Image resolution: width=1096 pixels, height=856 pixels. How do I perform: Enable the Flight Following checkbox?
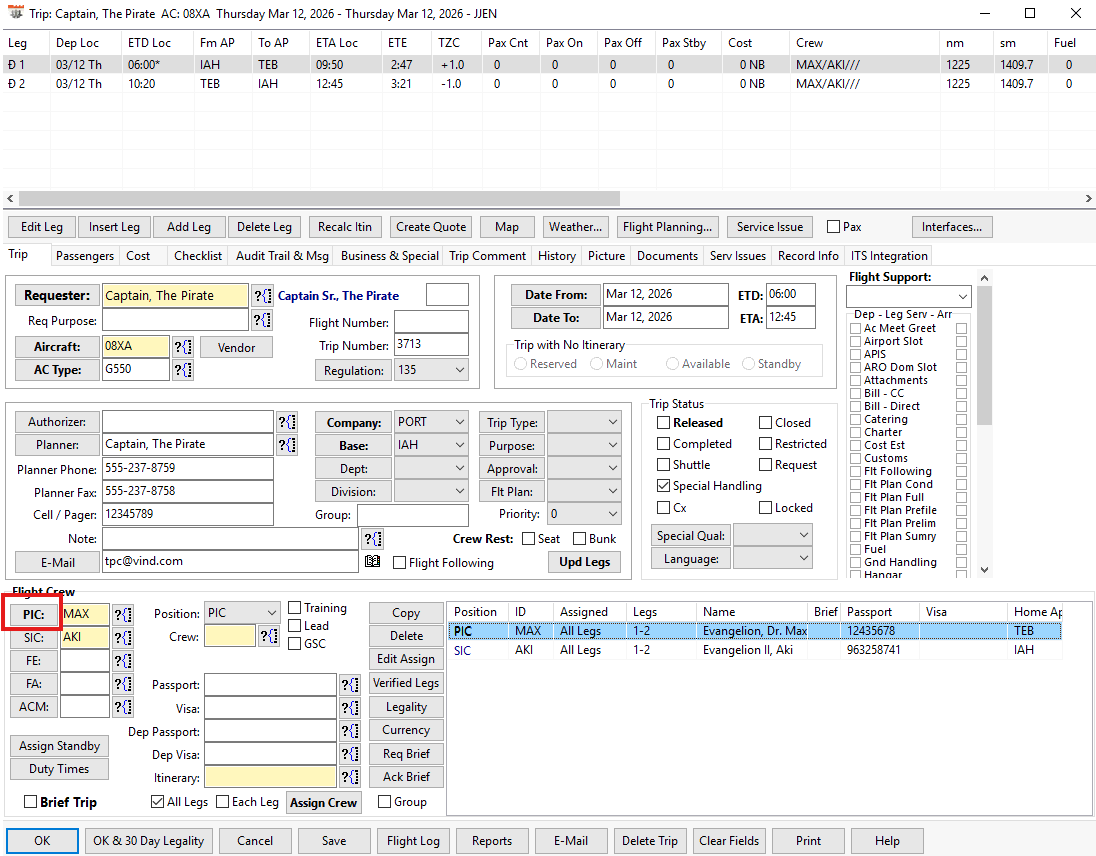pos(400,563)
